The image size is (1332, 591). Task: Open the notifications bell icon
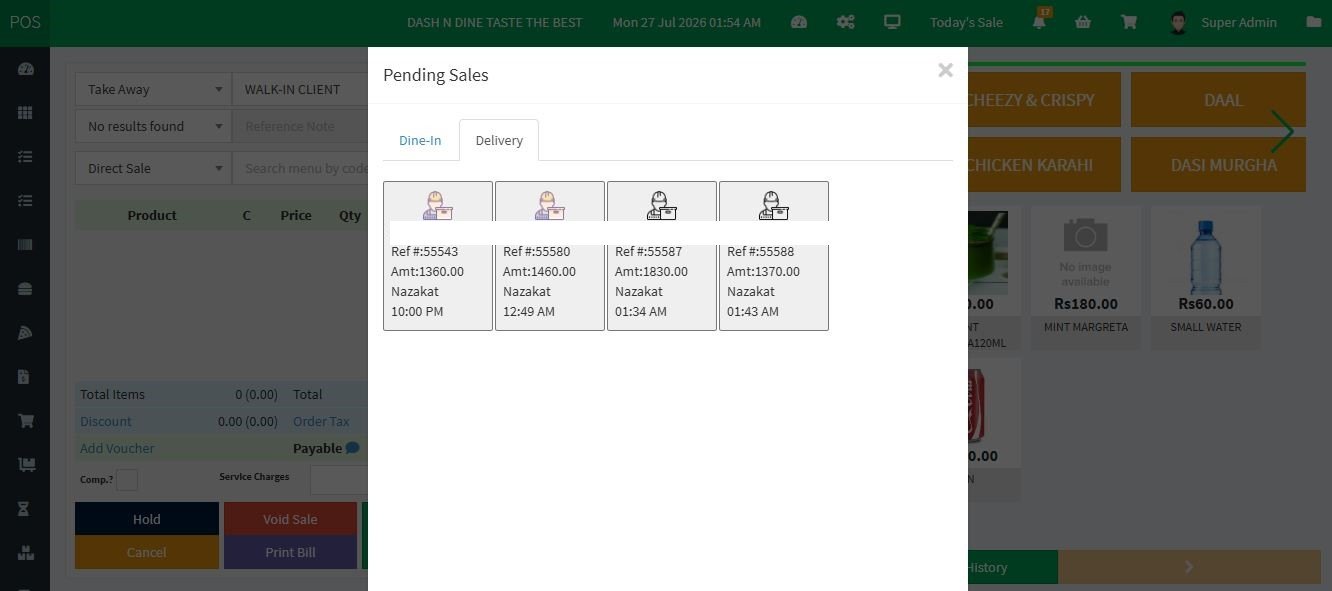coord(1039,22)
